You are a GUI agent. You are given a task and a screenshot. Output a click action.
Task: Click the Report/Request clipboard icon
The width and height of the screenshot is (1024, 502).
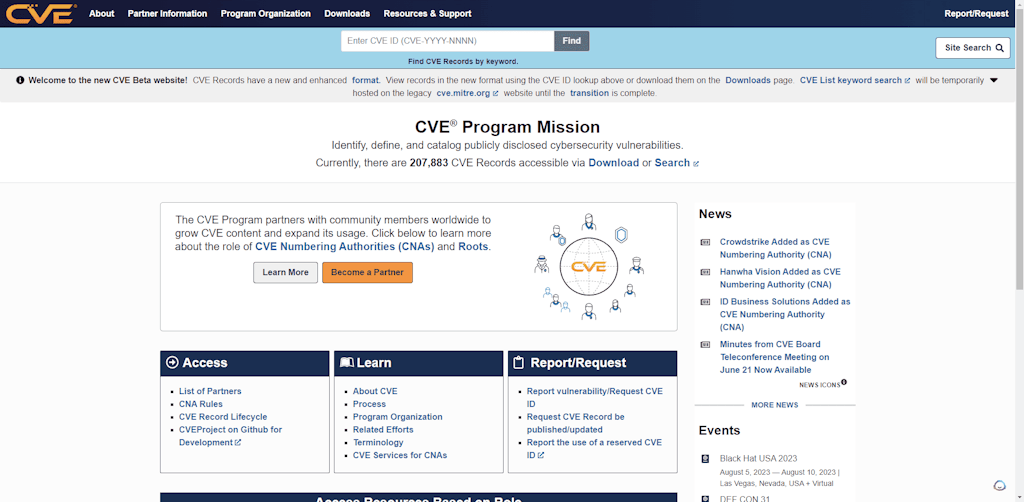pyautogui.click(x=519, y=363)
